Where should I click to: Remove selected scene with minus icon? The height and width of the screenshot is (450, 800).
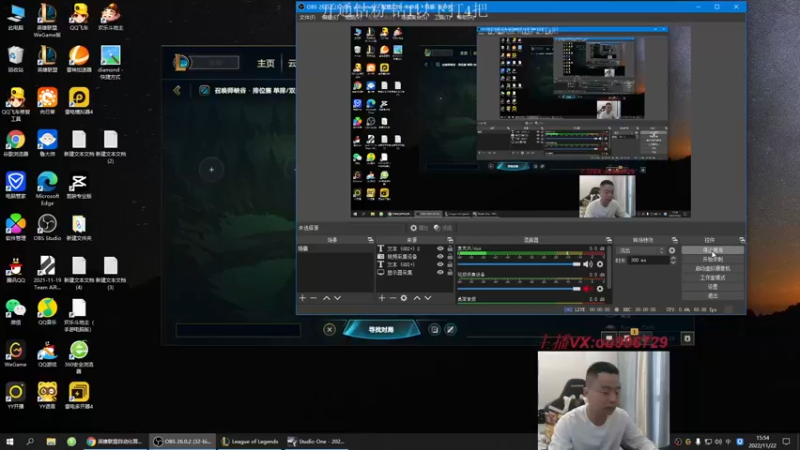click(313, 298)
